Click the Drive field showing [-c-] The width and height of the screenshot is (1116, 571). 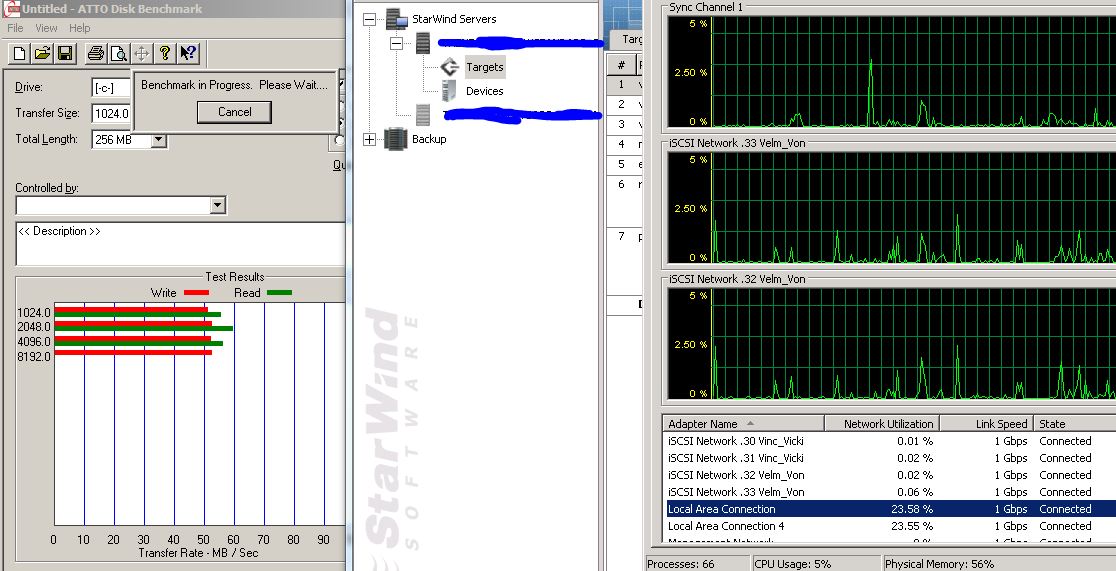click(112, 88)
